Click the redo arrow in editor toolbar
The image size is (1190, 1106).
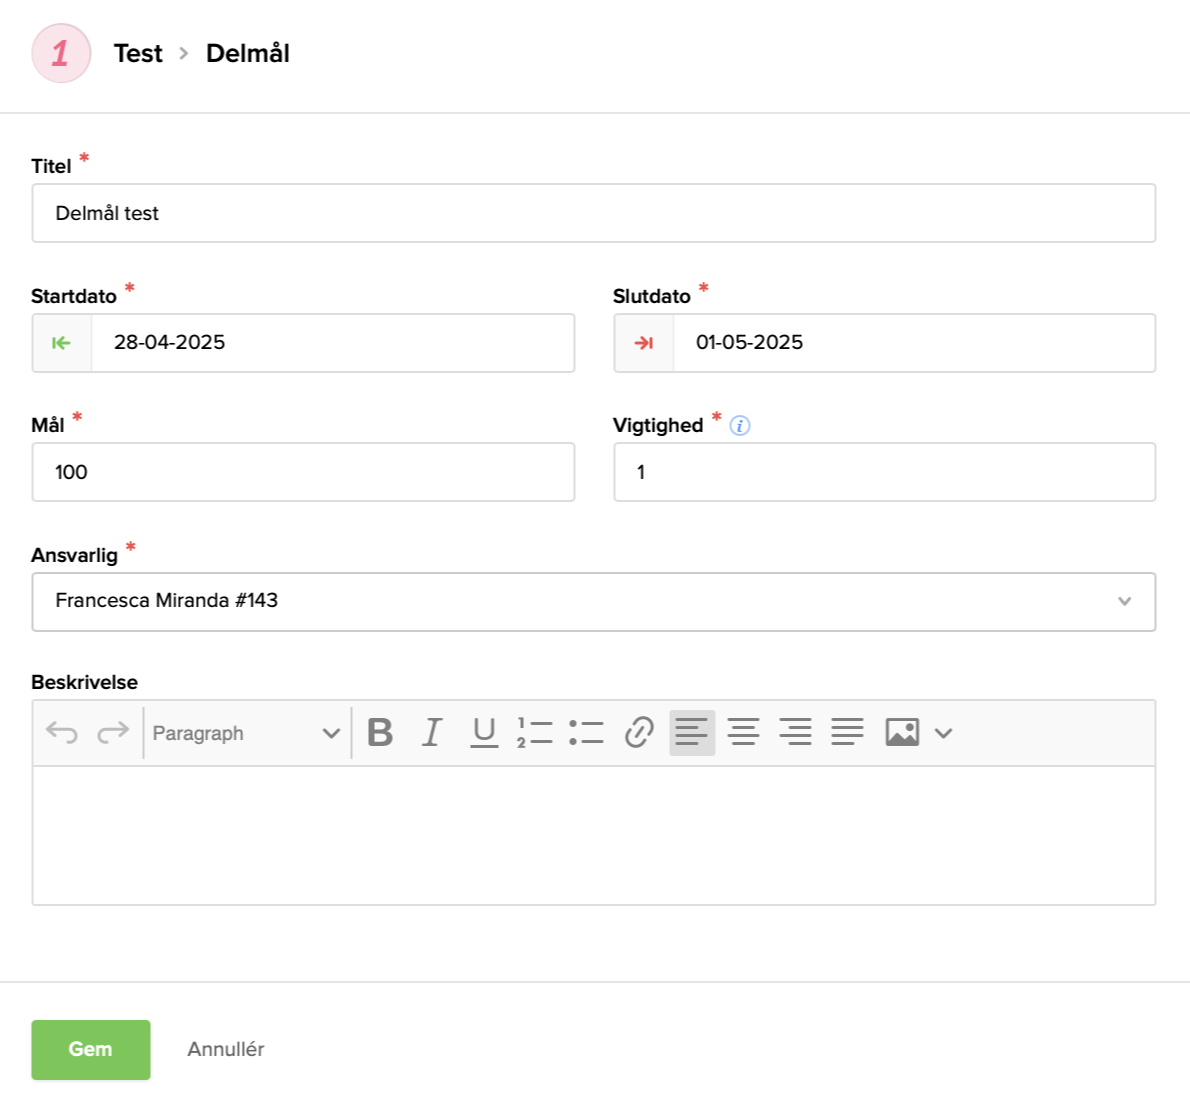(113, 733)
